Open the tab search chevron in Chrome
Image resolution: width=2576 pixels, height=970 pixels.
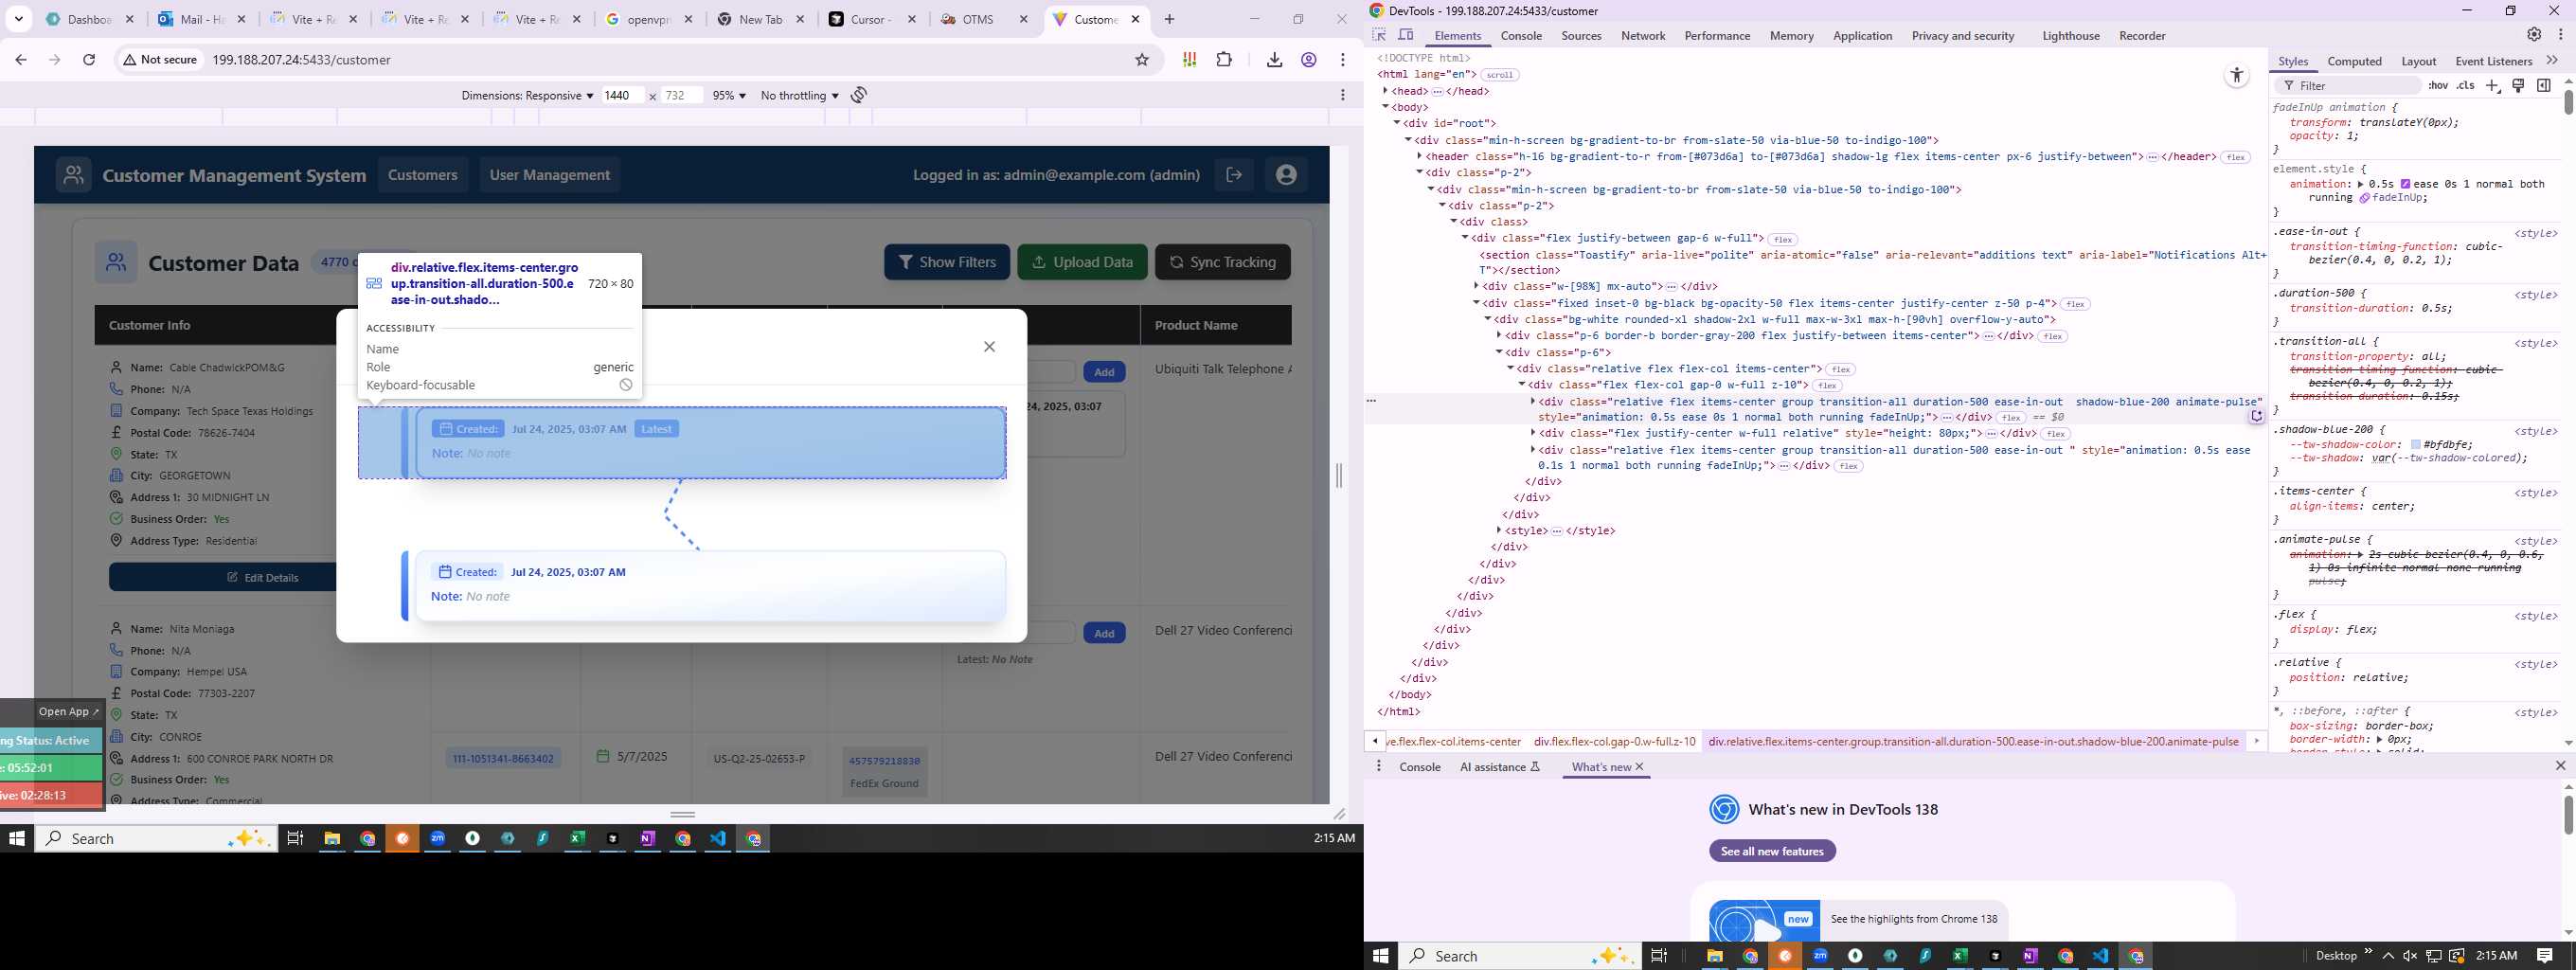pos(19,19)
